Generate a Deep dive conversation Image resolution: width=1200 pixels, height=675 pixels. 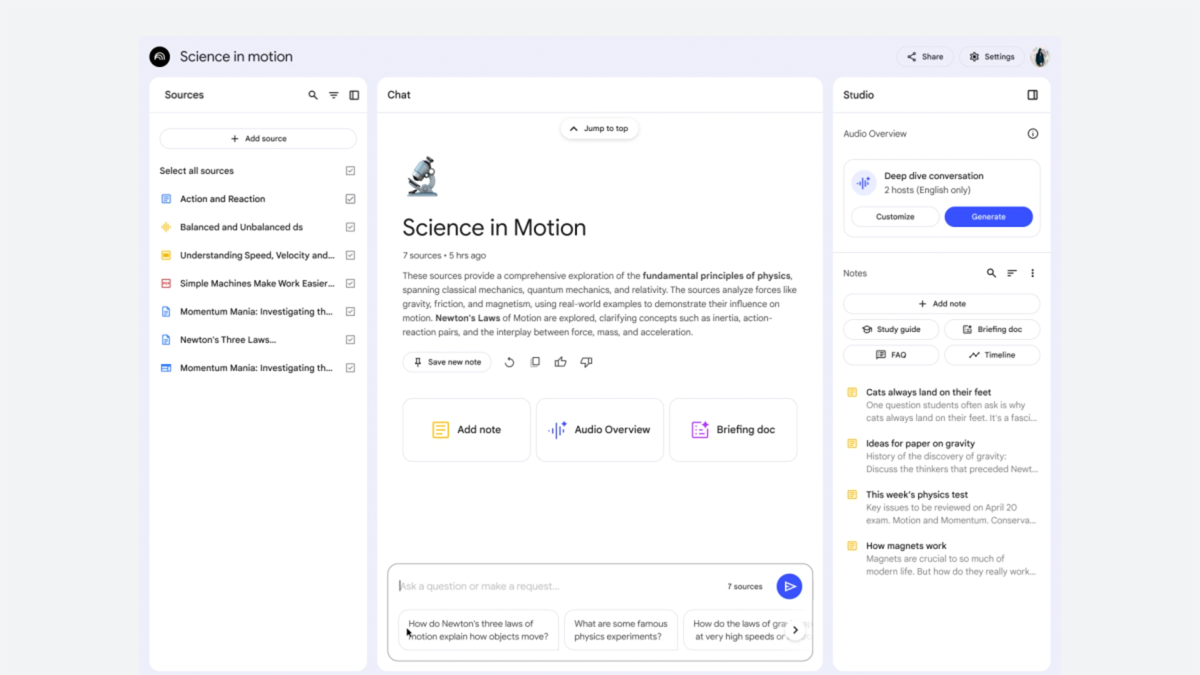coord(988,216)
